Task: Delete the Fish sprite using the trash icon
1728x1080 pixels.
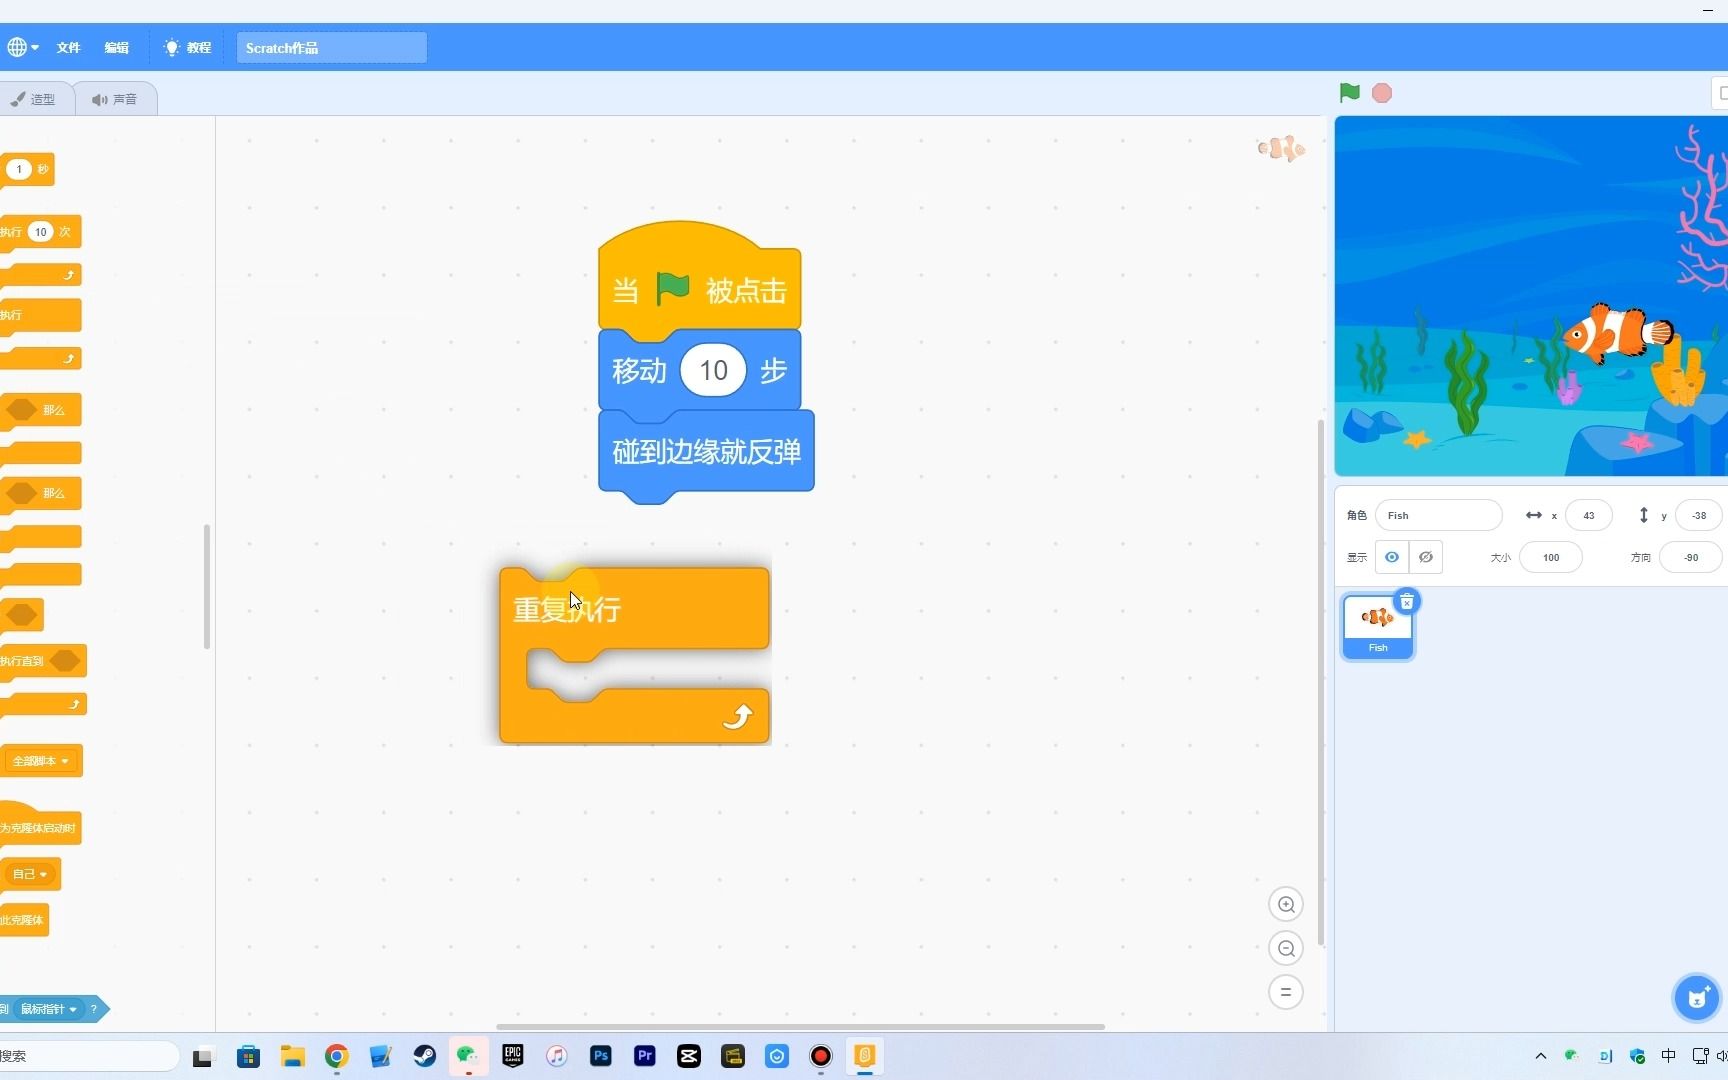Action: coord(1406,602)
